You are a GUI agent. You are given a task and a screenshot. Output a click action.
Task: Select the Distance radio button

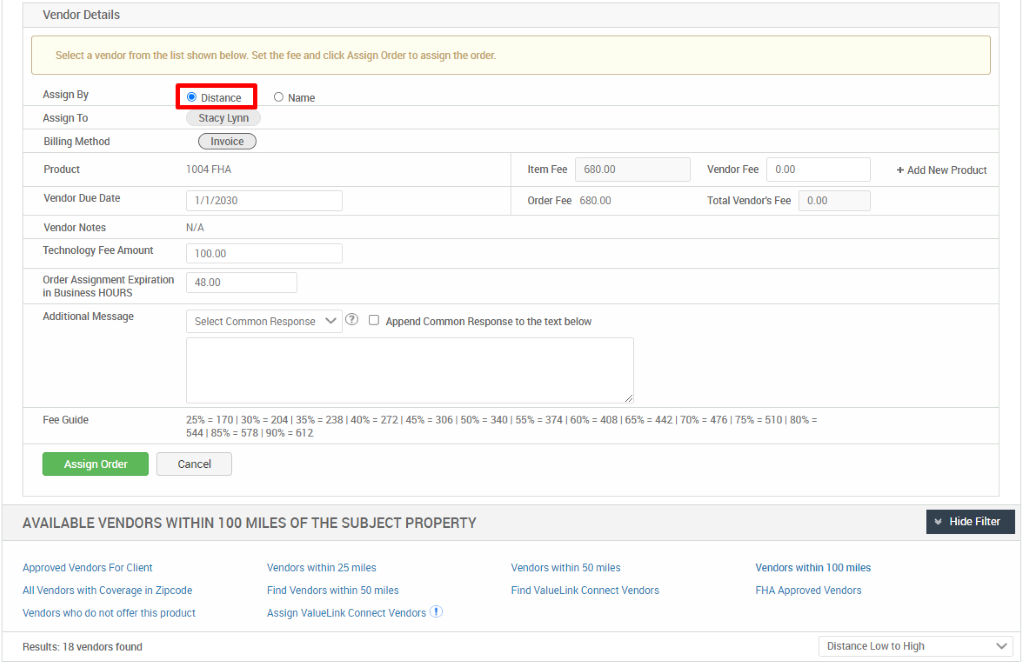(x=192, y=97)
